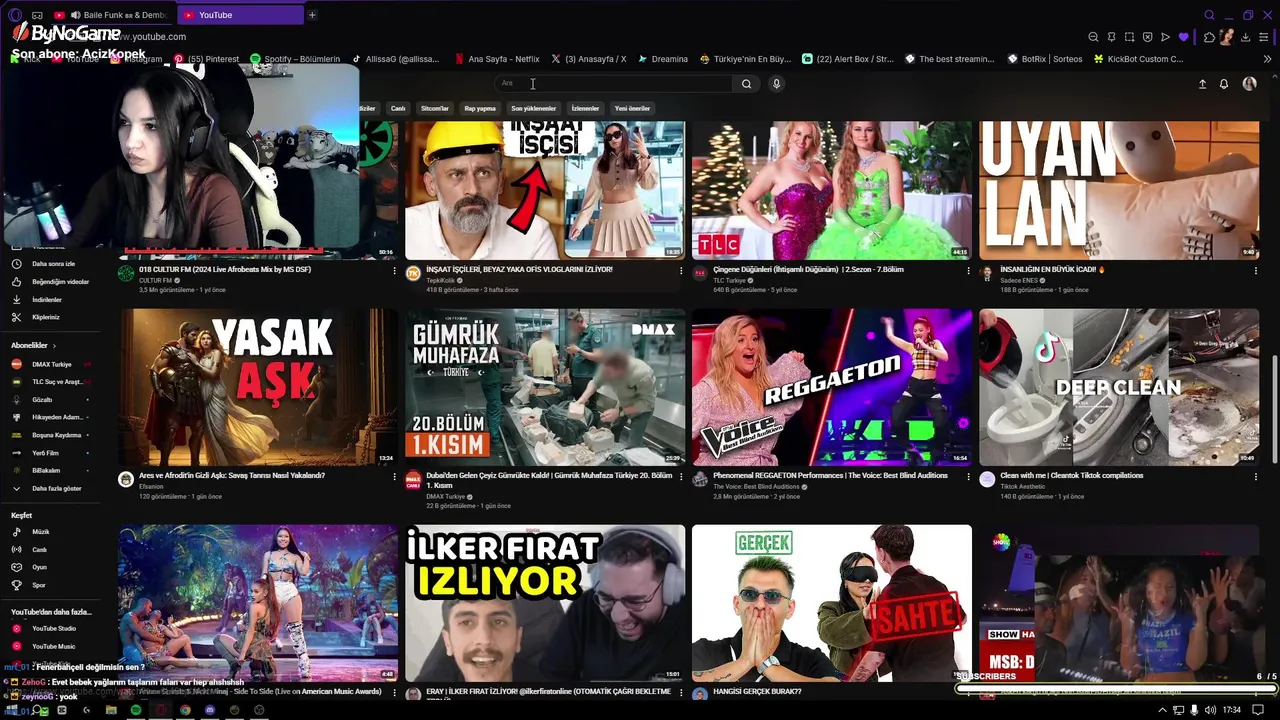Click the pin icon in browser toolbar
Viewport: 1280px width, 720px height.
click(x=1111, y=37)
